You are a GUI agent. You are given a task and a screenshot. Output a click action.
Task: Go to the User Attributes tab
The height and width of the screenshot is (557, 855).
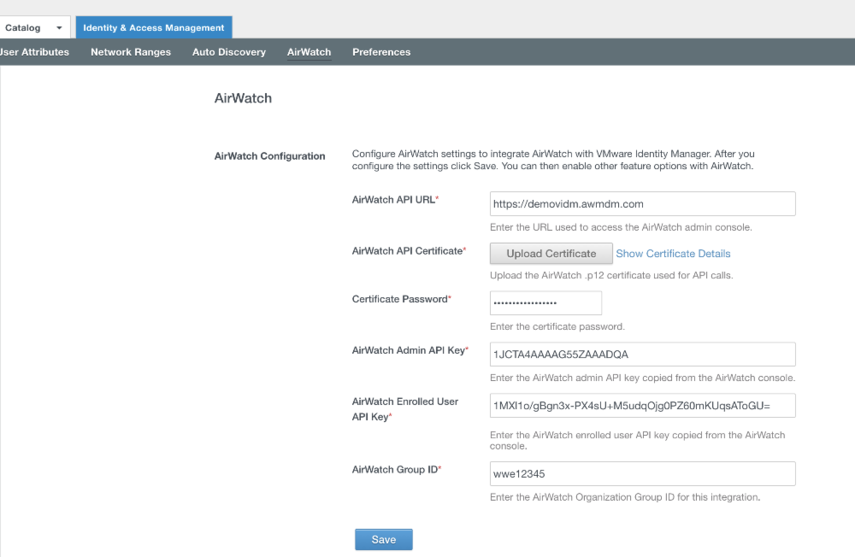[x=35, y=52]
